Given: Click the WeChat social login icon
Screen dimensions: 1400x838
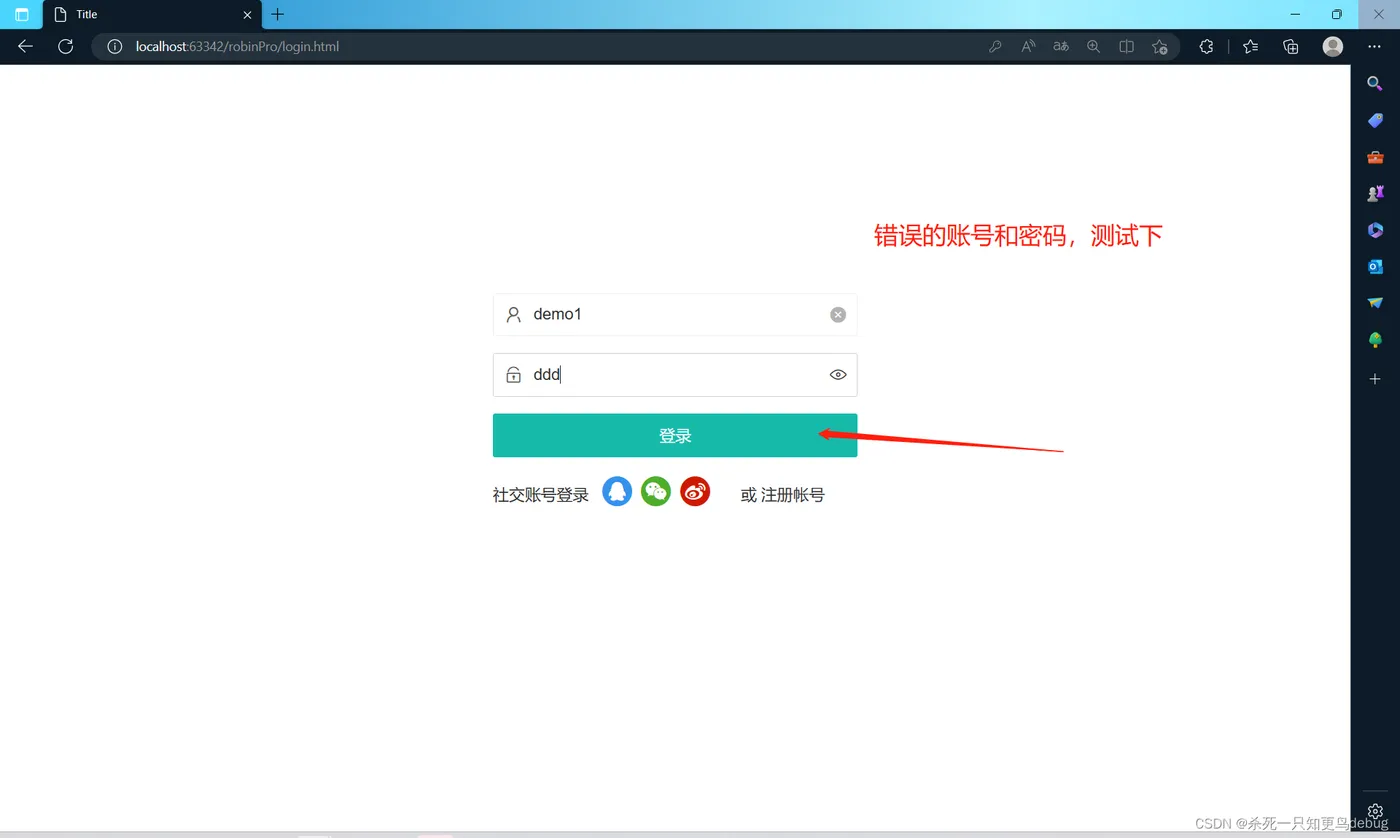Looking at the screenshot, I should click(x=656, y=491).
